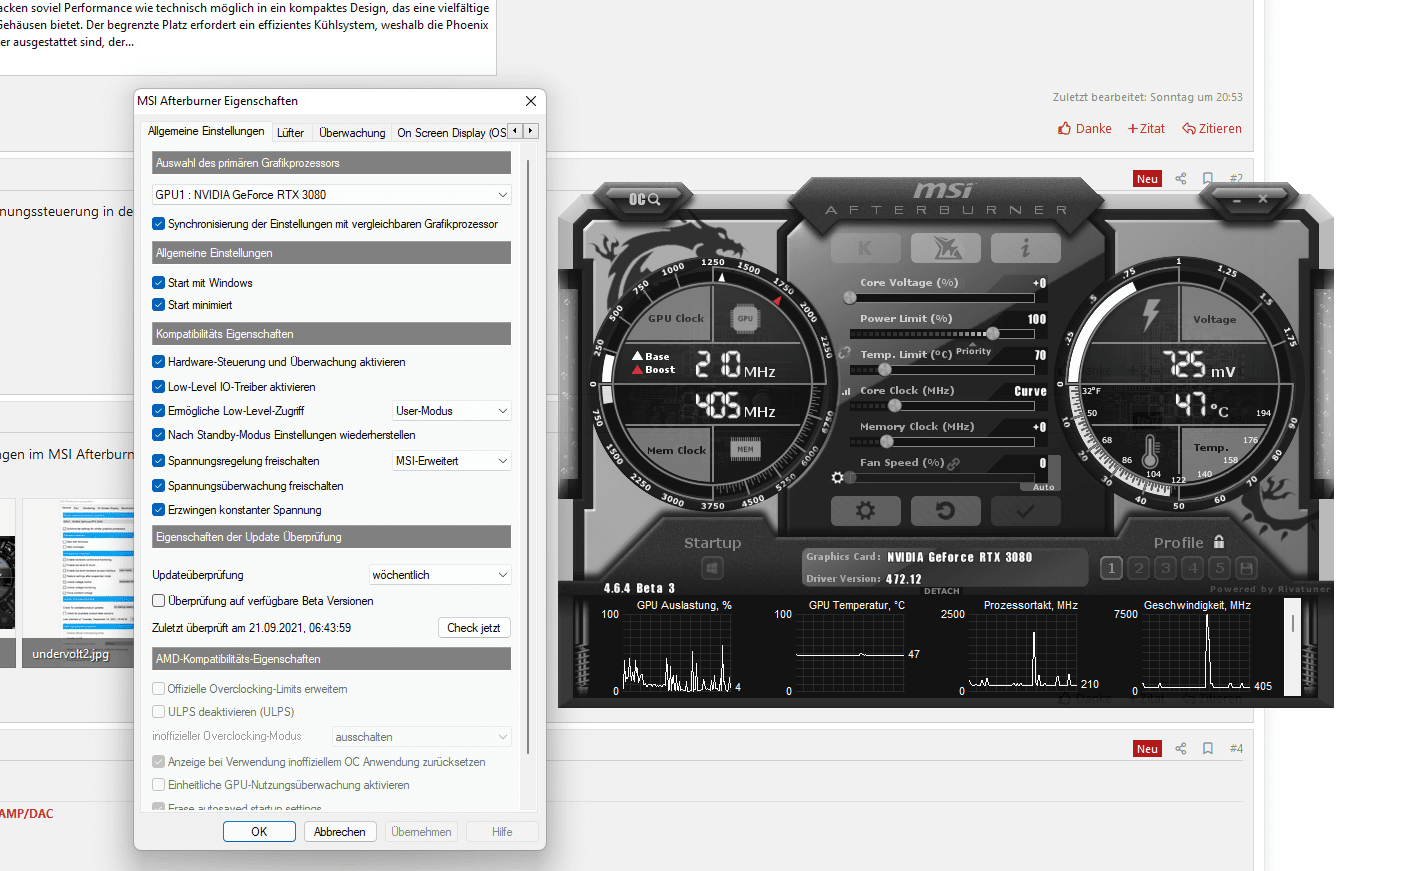Click the Kombustor K button

(865, 248)
